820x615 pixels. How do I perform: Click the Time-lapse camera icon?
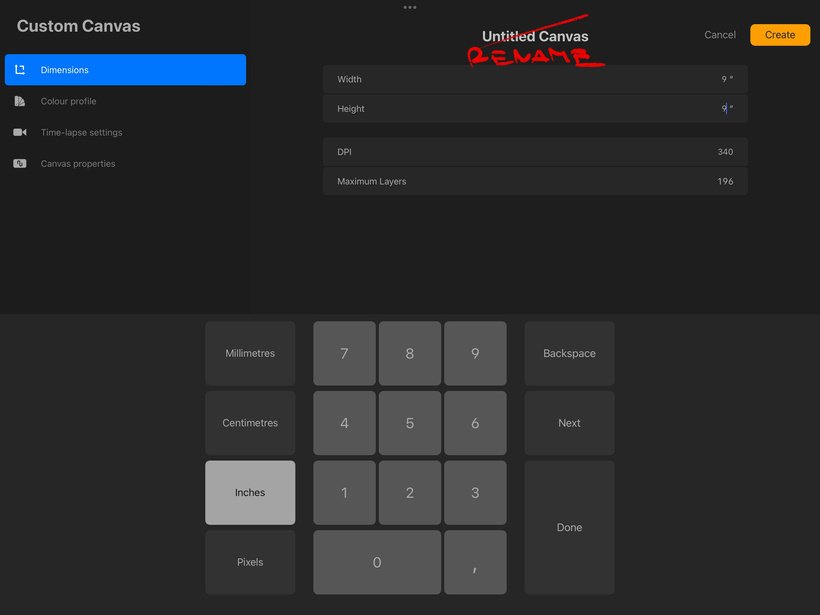[20, 132]
